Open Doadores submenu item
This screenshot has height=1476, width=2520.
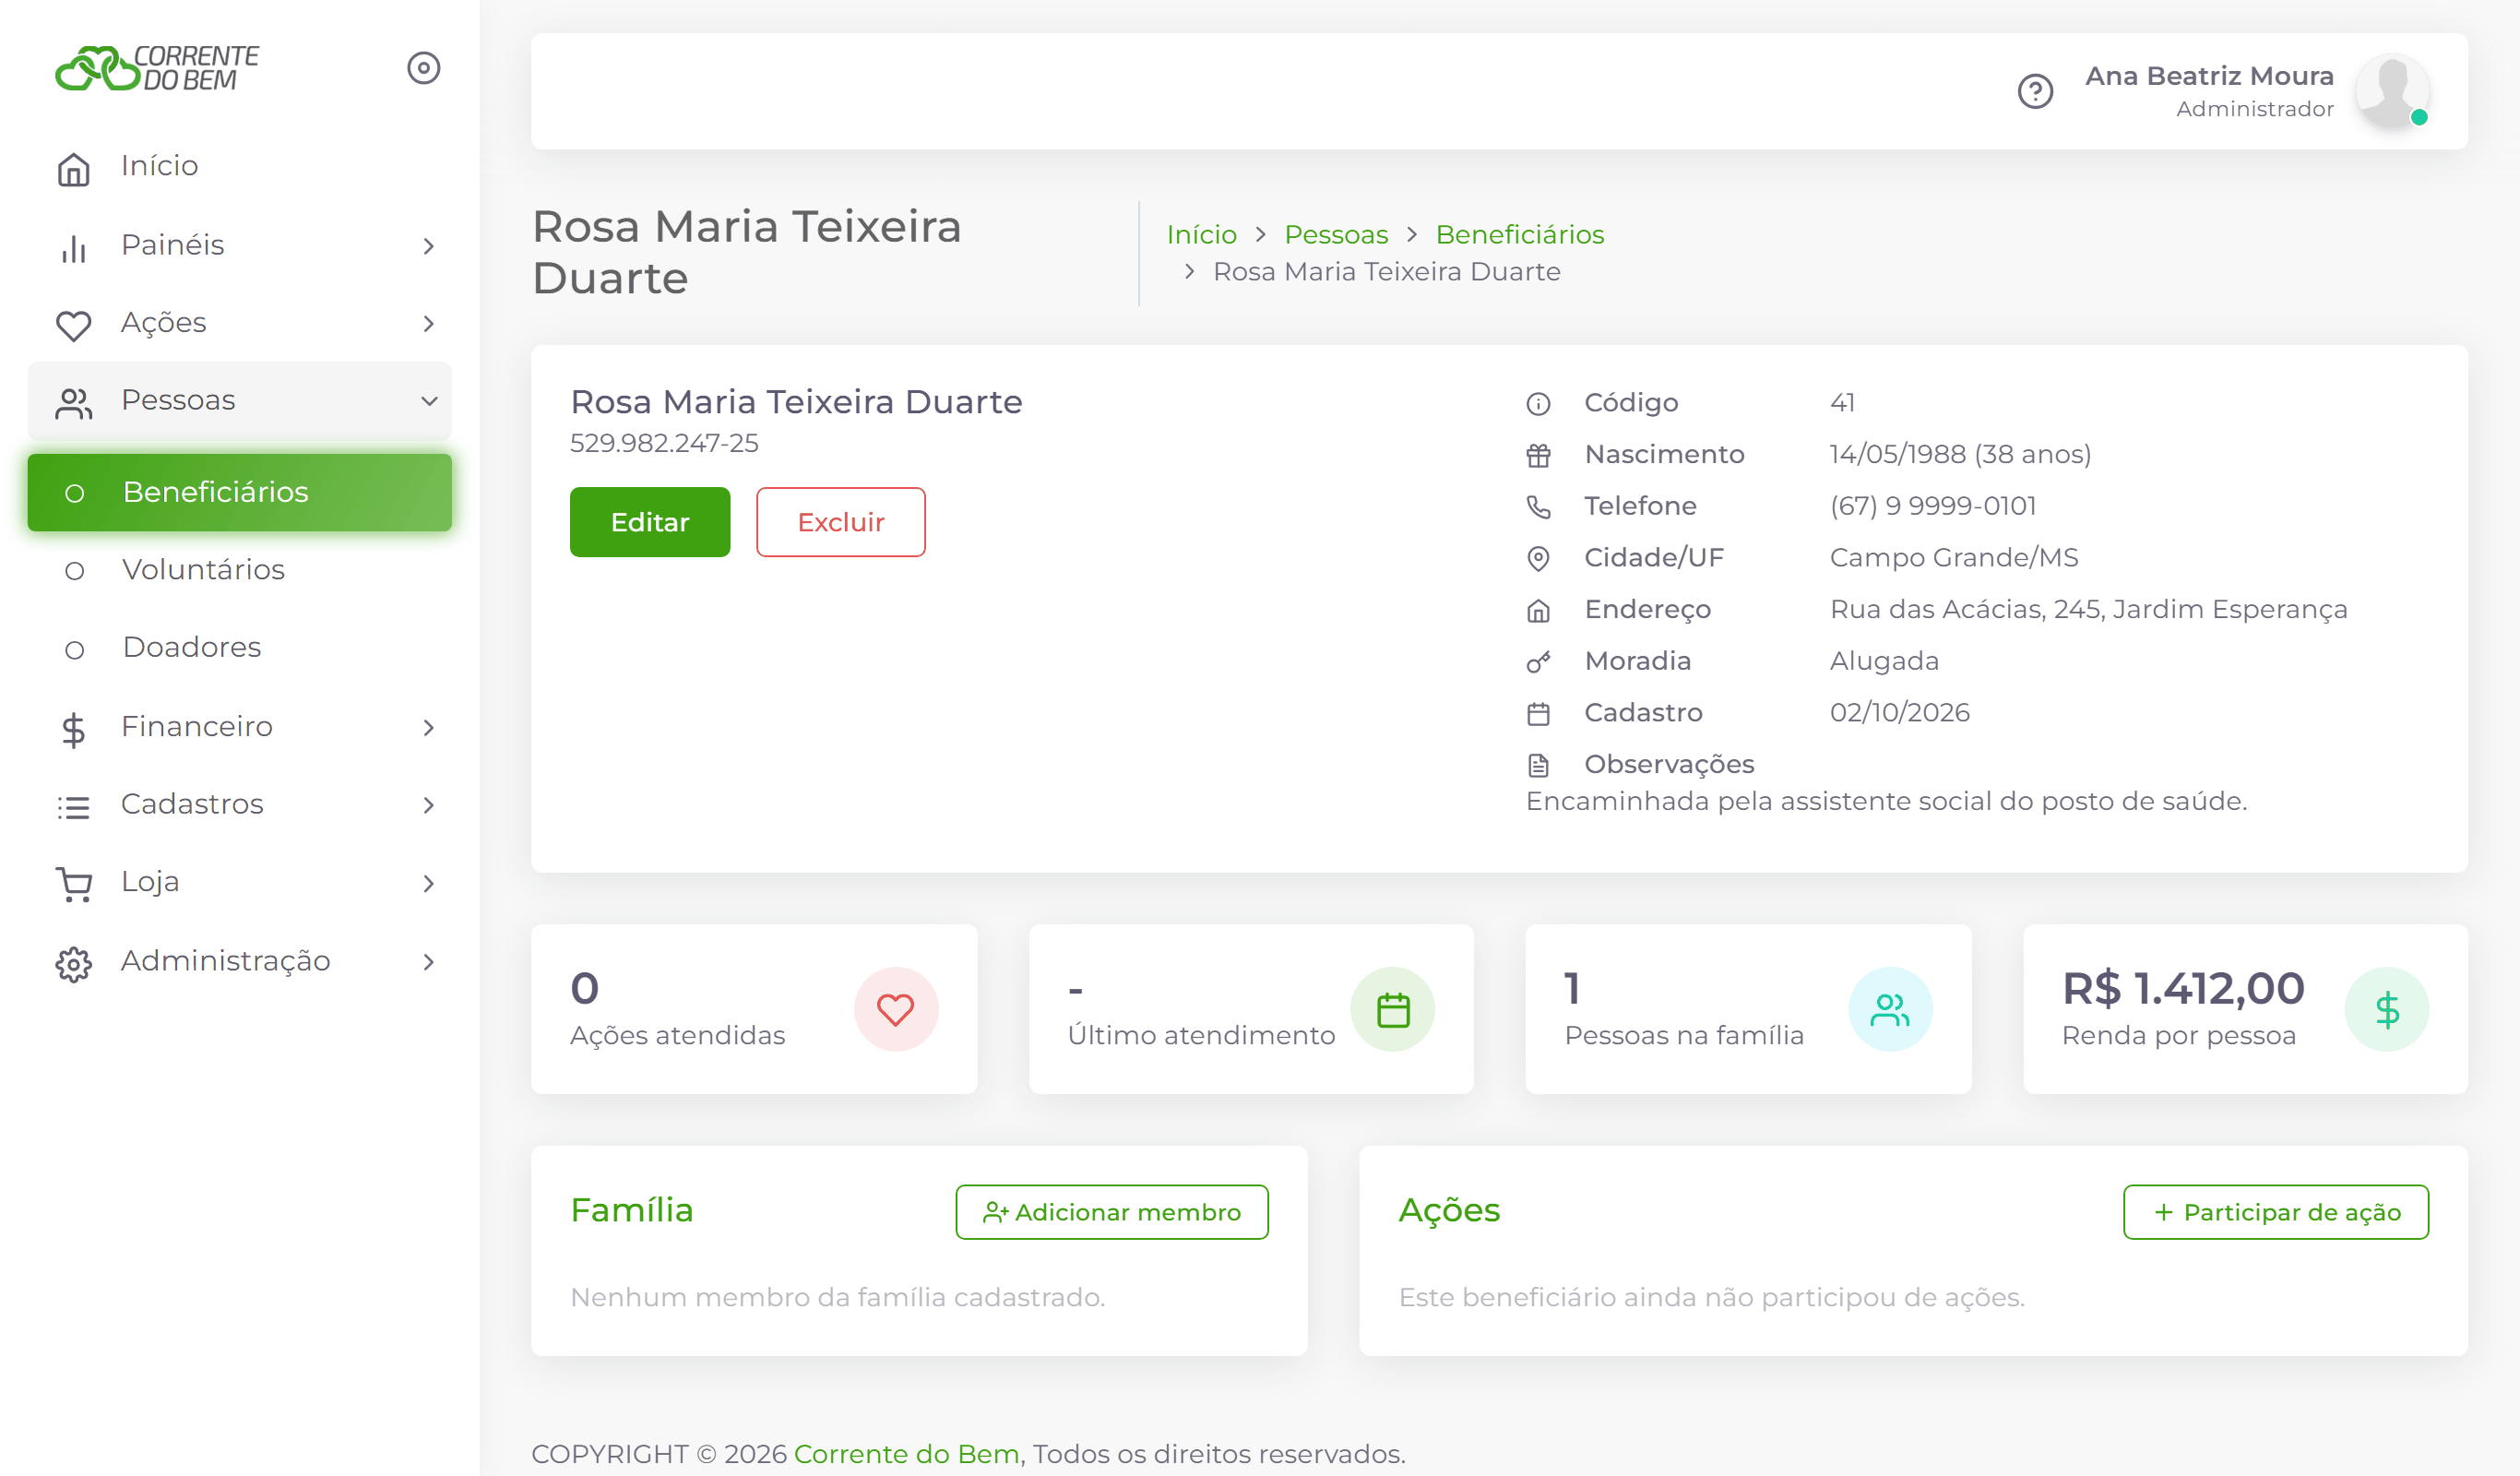pos(240,648)
